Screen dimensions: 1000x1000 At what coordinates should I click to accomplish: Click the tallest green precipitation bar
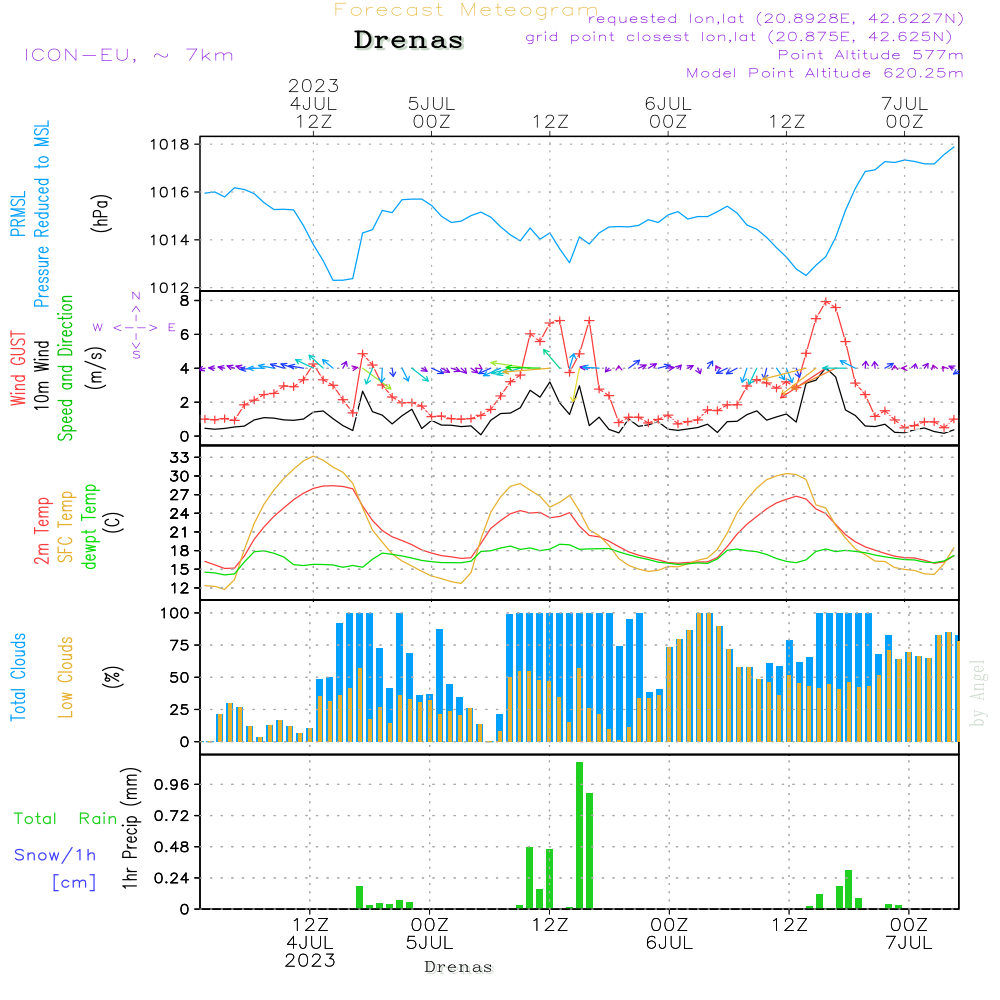click(x=579, y=835)
